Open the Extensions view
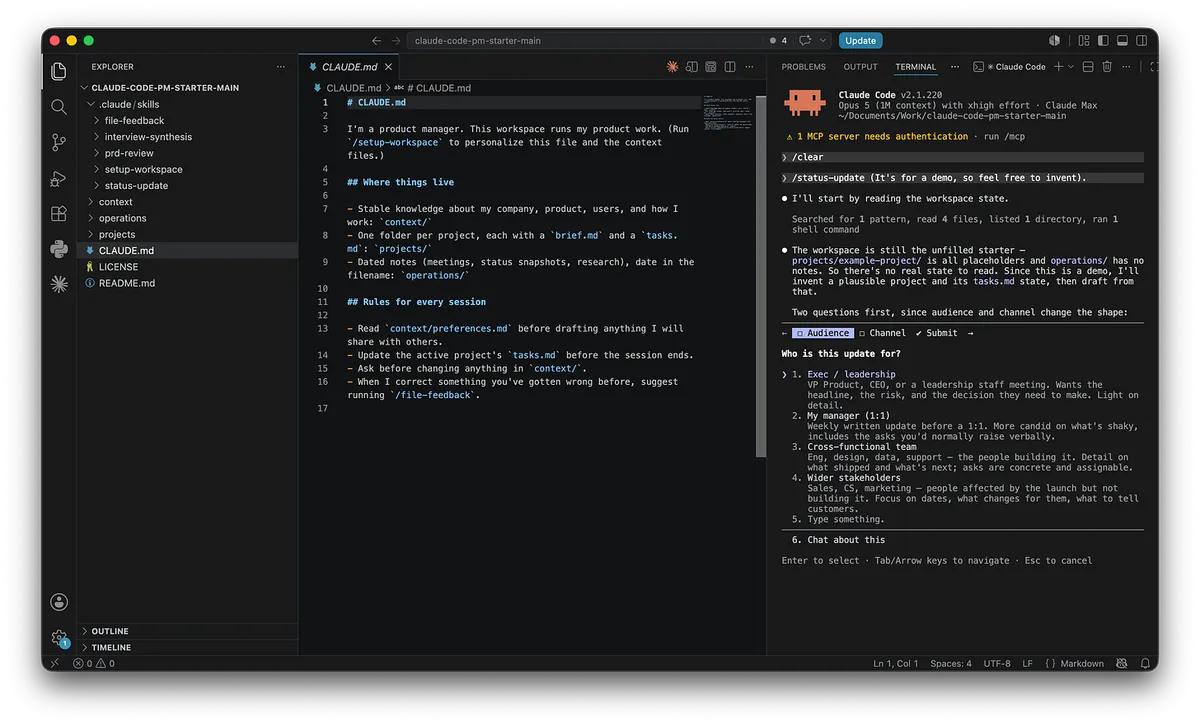This screenshot has height=726, width=1200. click(59, 214)
